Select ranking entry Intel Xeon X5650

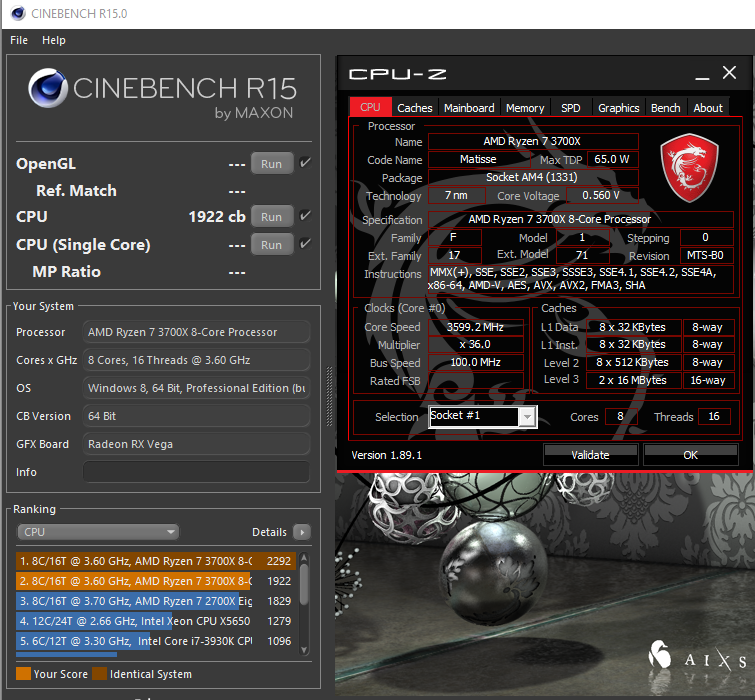click(x=156, y=621)
